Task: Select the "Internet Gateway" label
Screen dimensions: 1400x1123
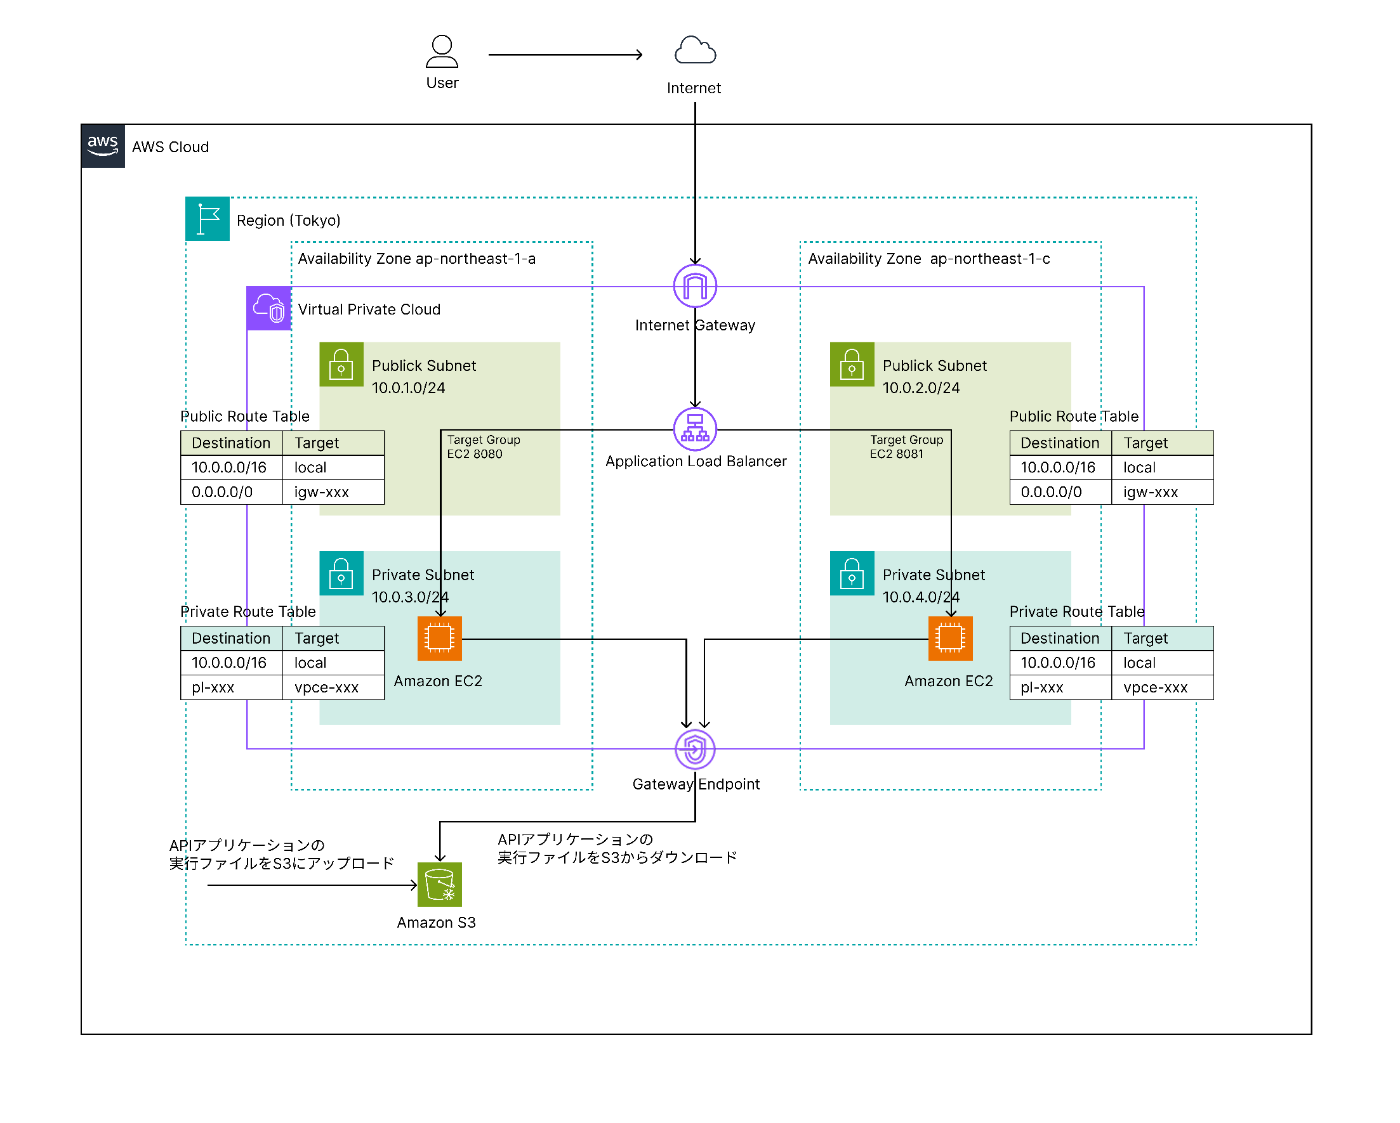Action: pyautogui.click(x=695, y=325)
